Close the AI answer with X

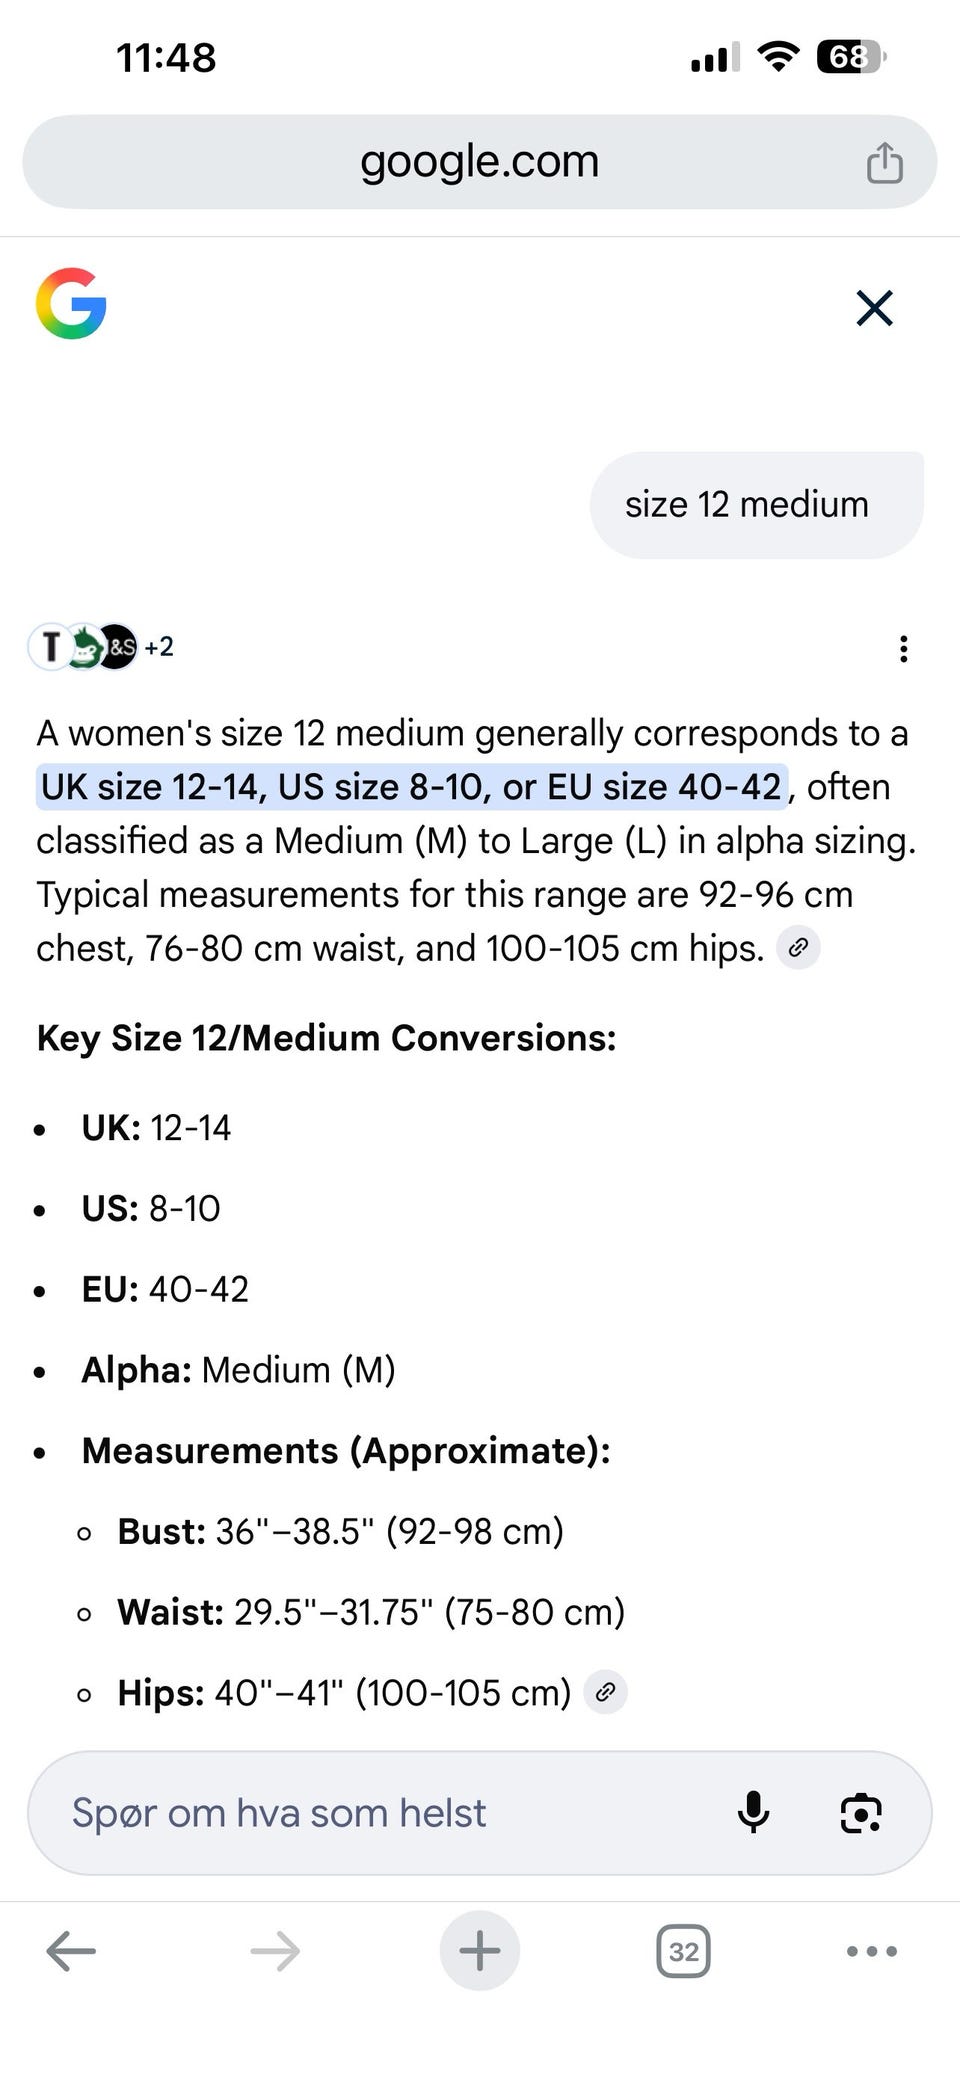point(874,308)
